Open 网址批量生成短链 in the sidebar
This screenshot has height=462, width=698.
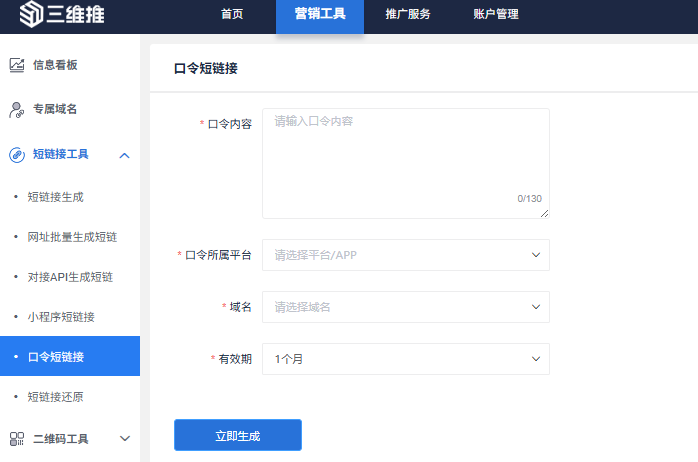tap(72, 237)
